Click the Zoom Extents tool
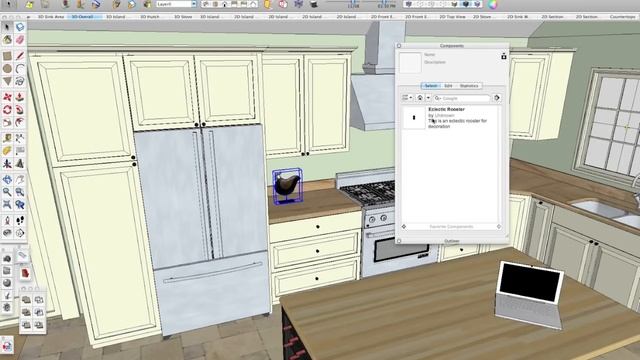640x360 pixels. click(x=7, y=204)
